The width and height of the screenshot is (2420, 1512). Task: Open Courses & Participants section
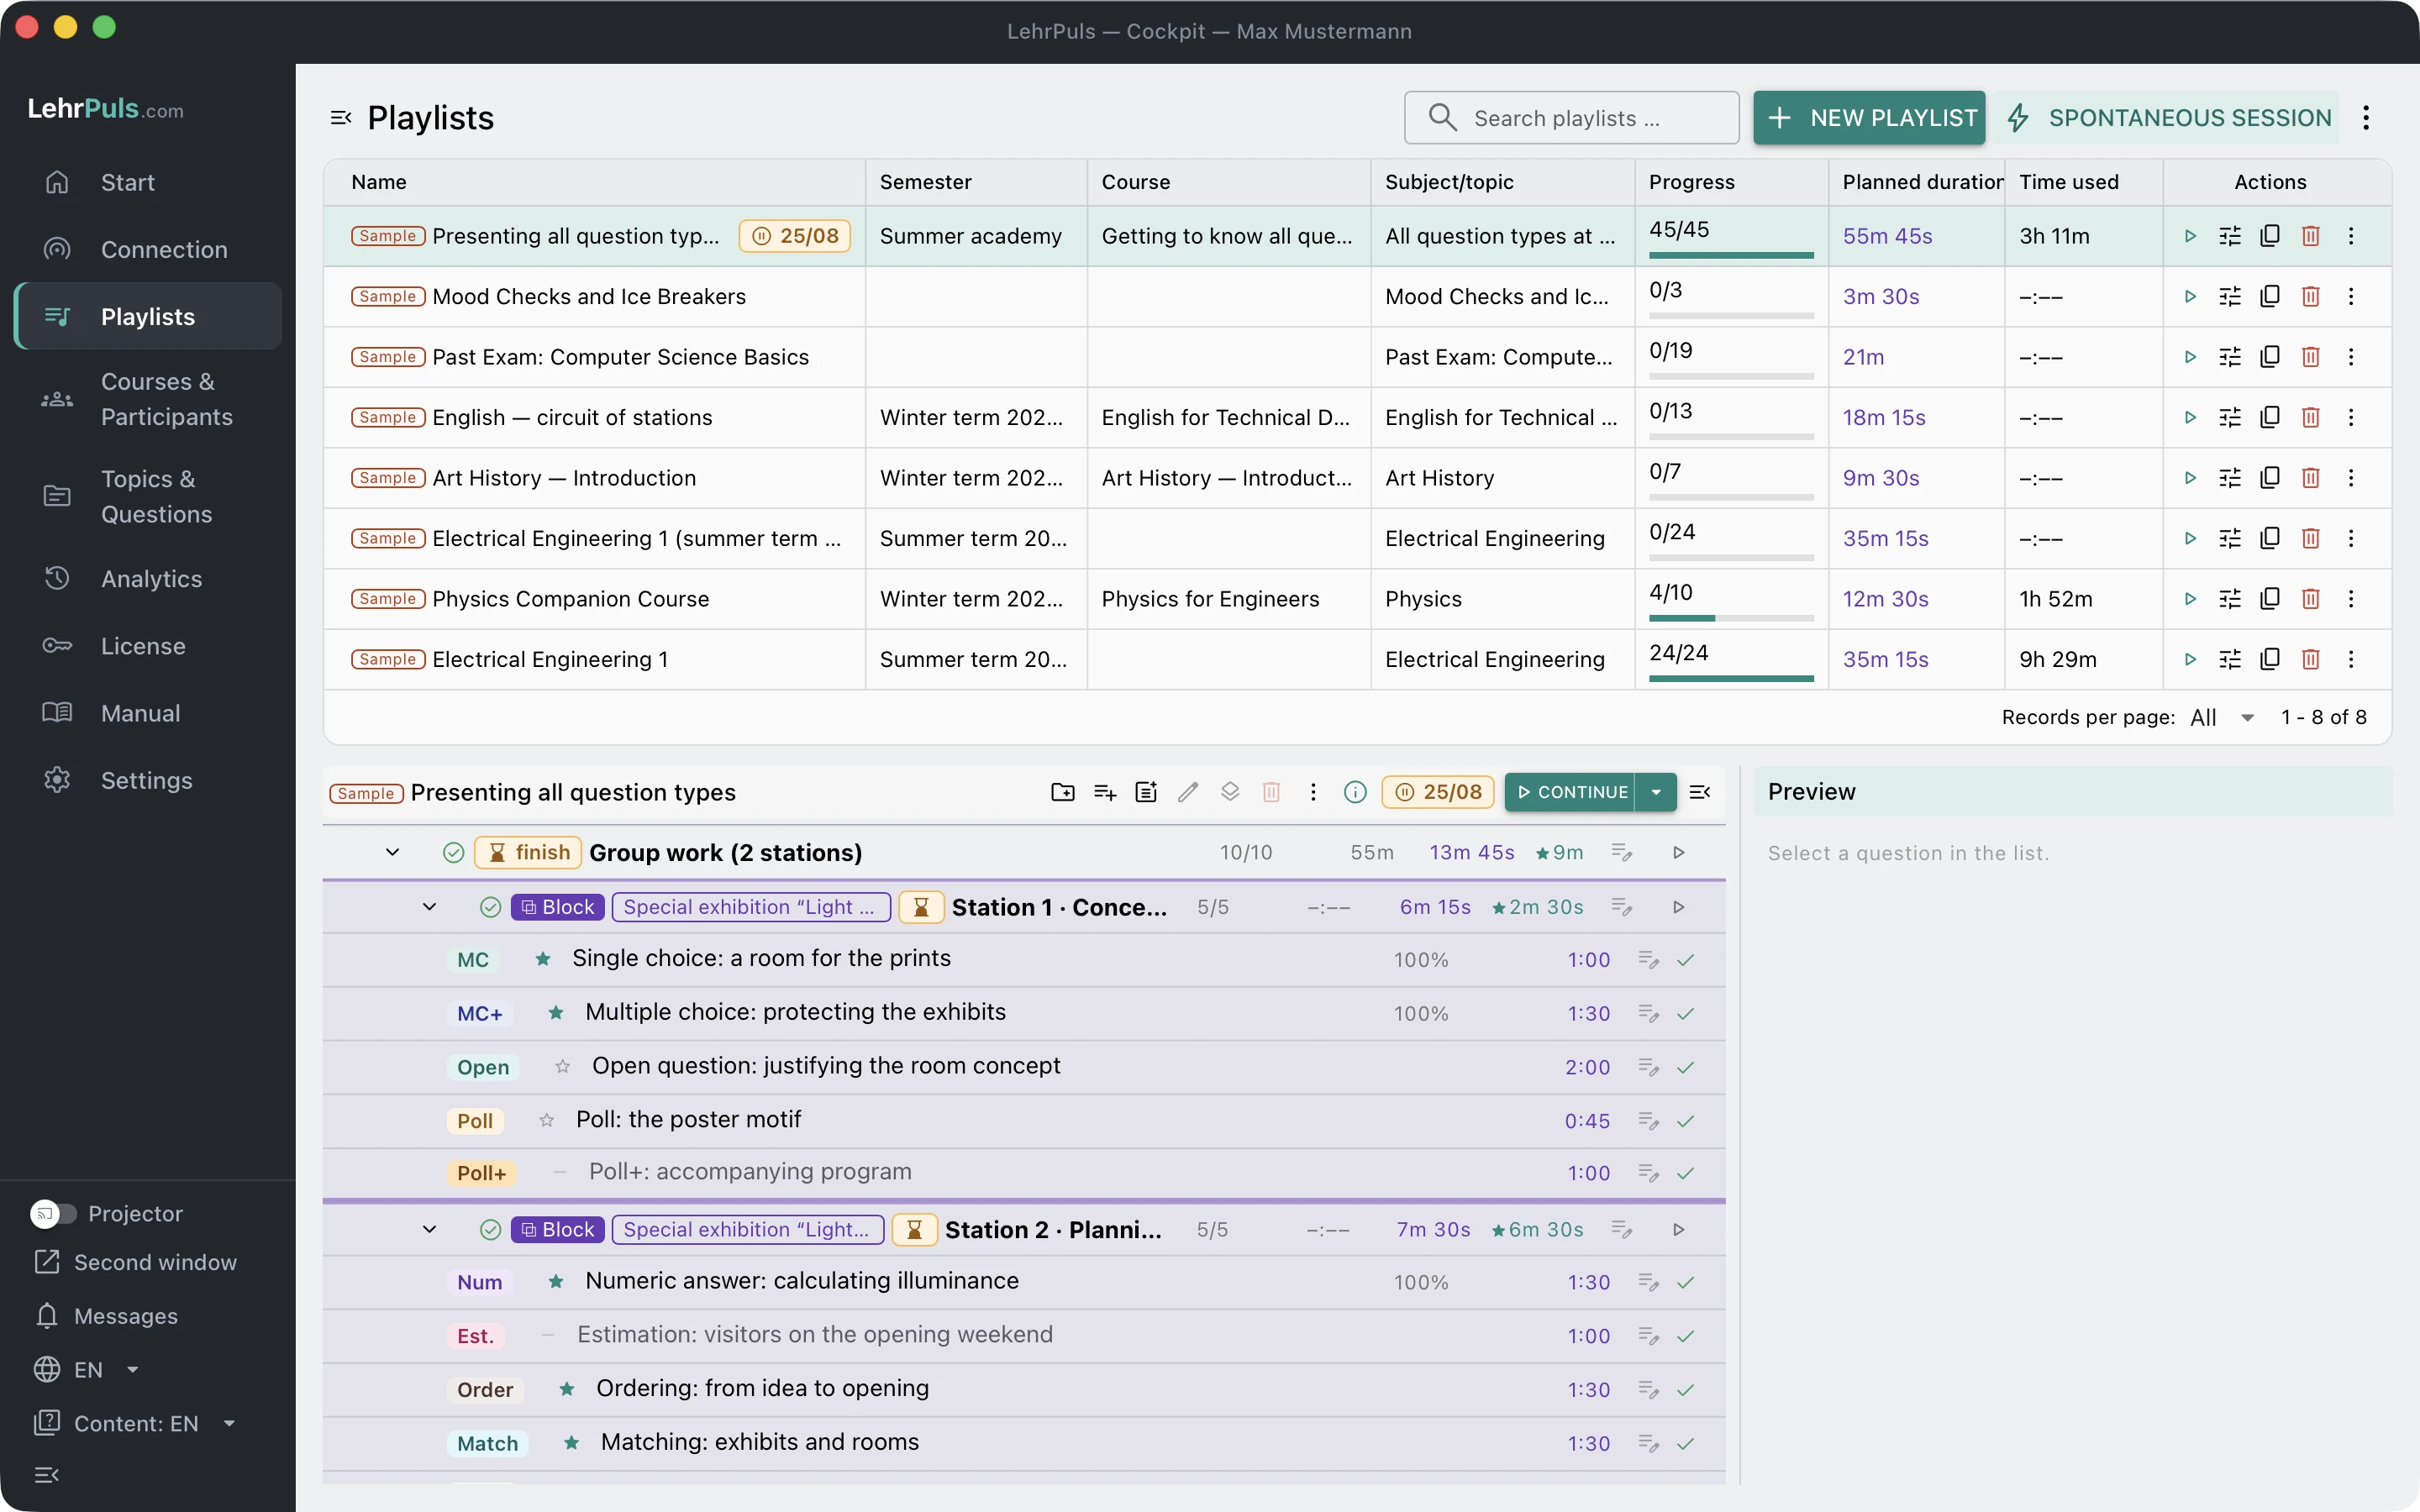tap(148, 399)
